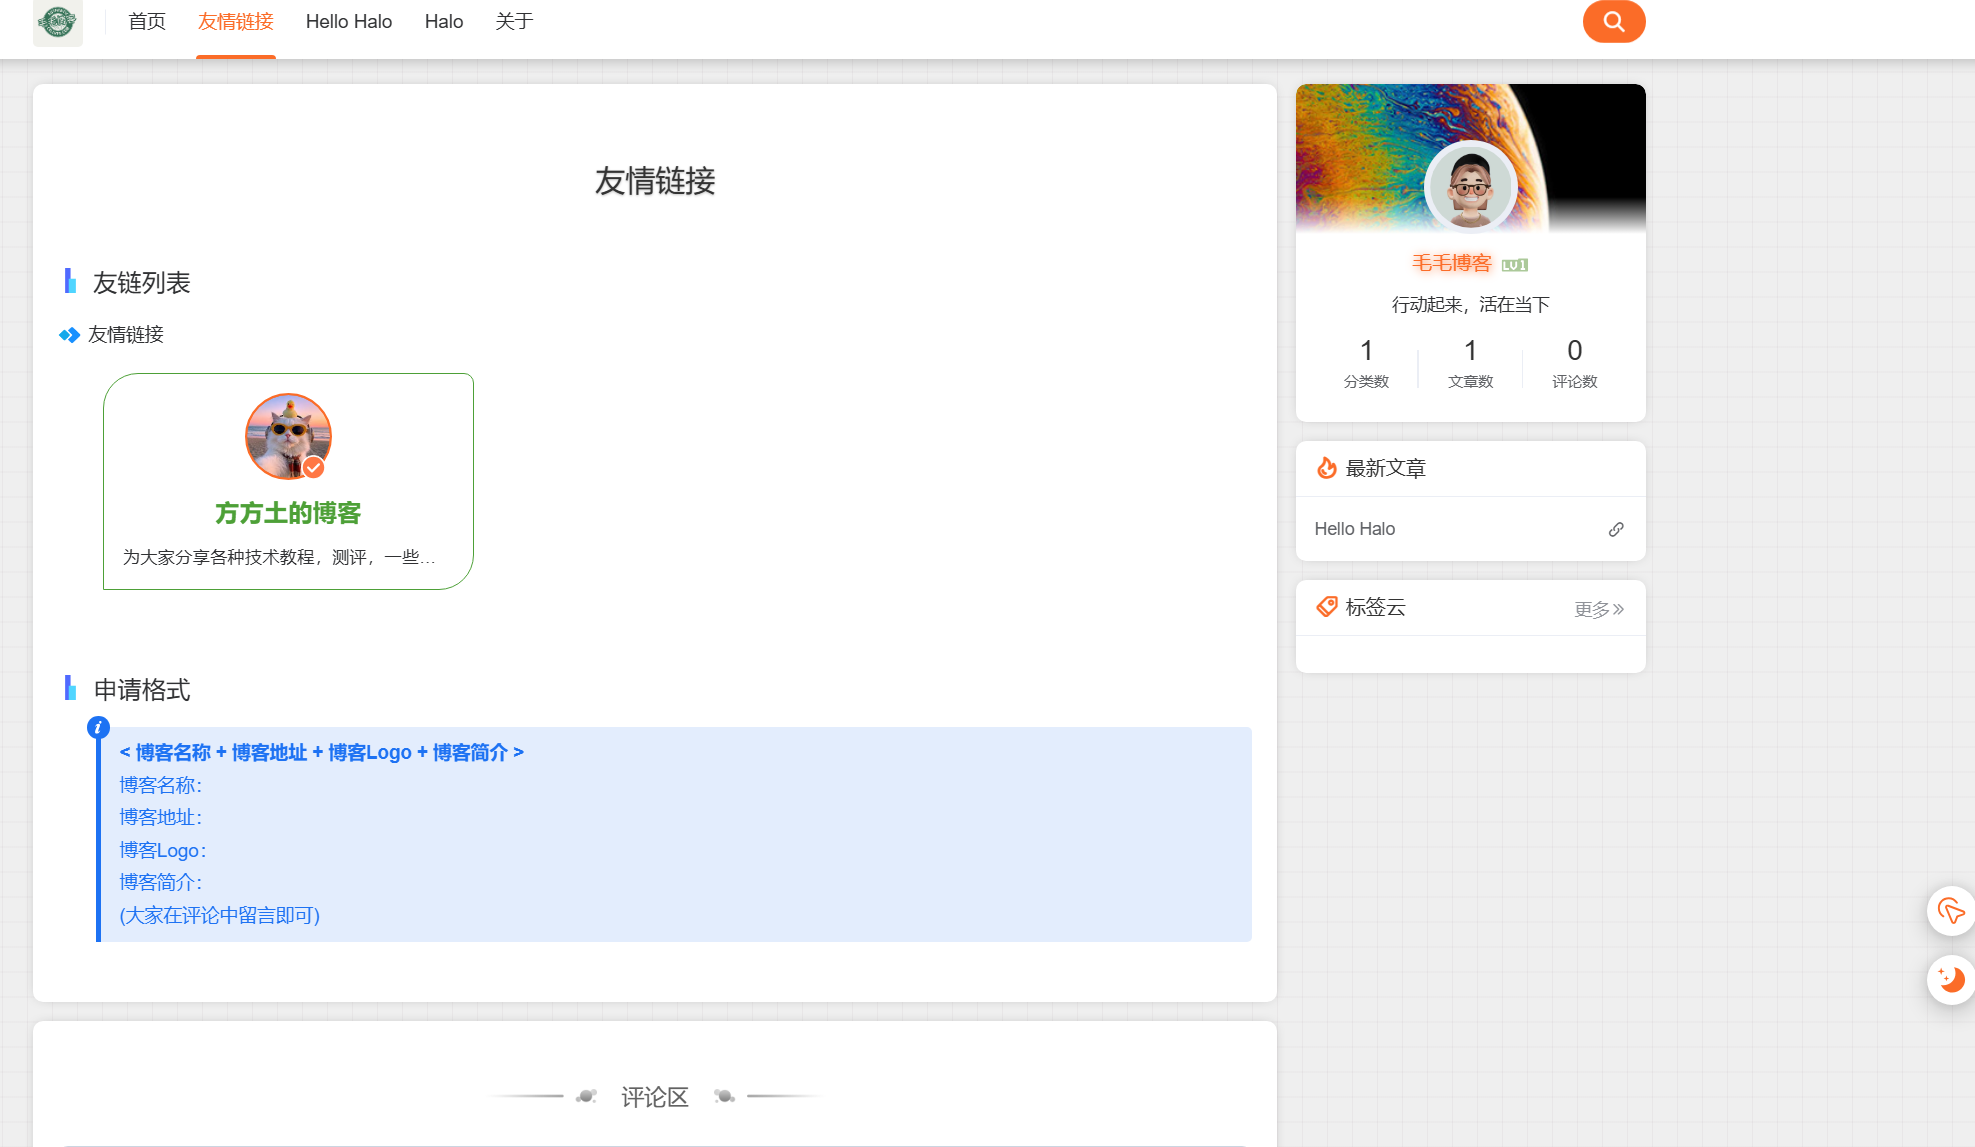Open the Halo navigation link
Viewport: 1975px width, 1147px height.
click(x=443, y=22)
